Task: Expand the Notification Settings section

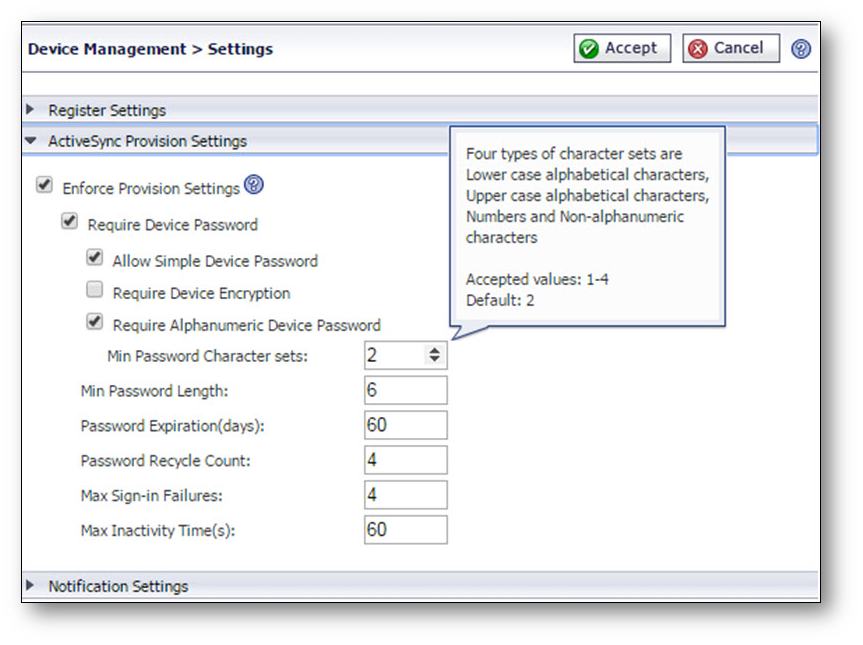Action: pyautogui.click(x=117, y=586)
